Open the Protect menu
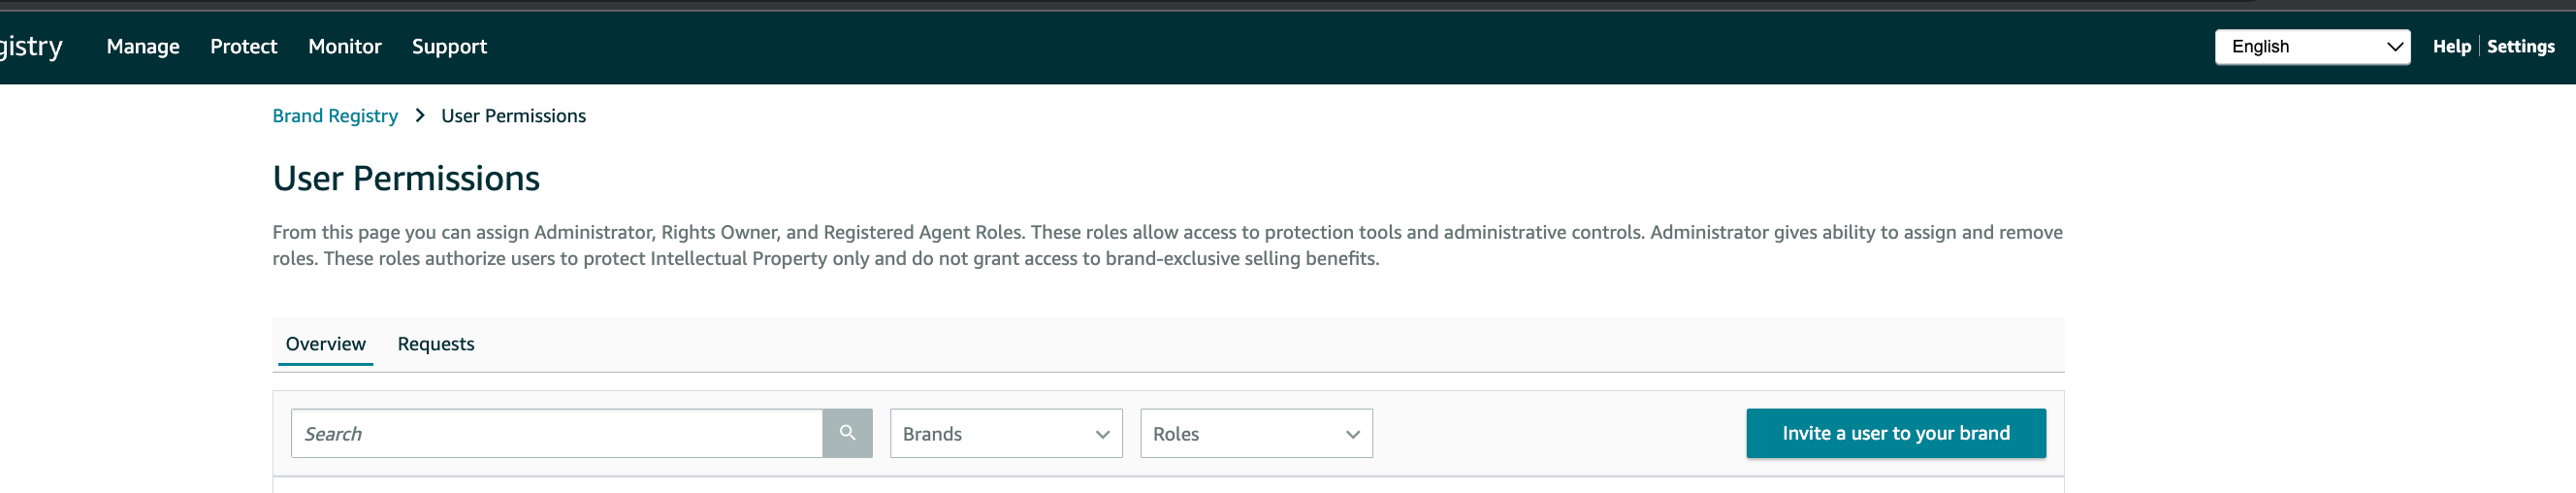The width and height of the screenshot is (2576, 493). pos(243,47)
